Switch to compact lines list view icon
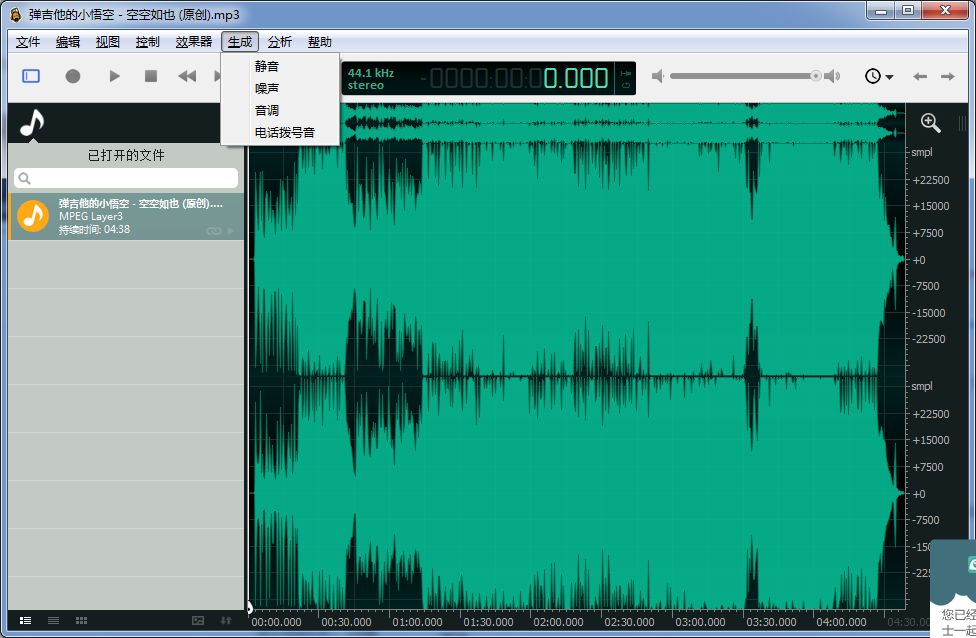Viewport: 976px width, 638px height. [x=54, y=620]
